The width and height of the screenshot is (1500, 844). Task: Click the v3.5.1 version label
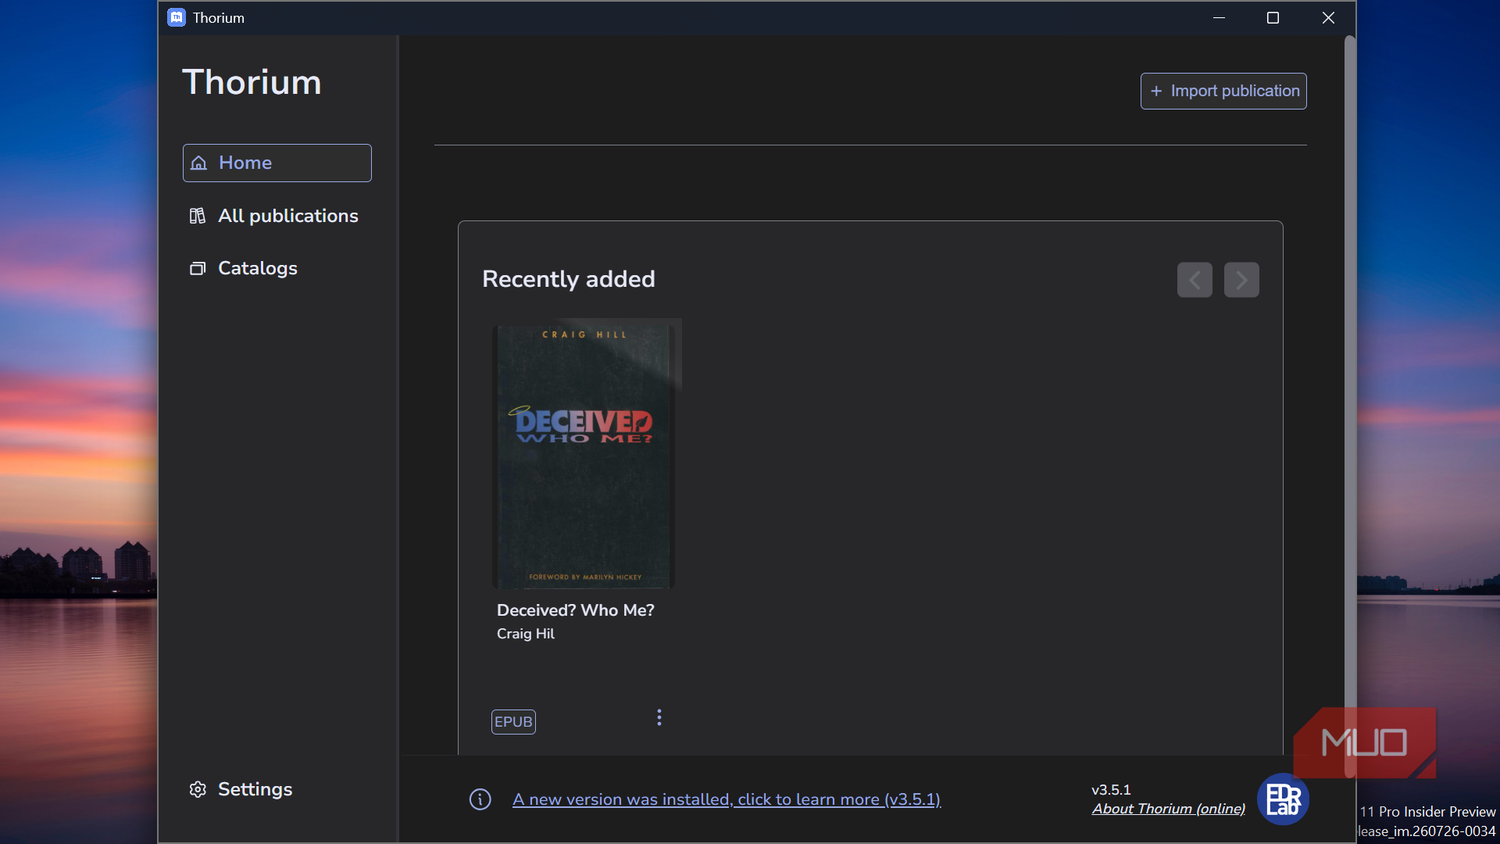point(1111,790)
